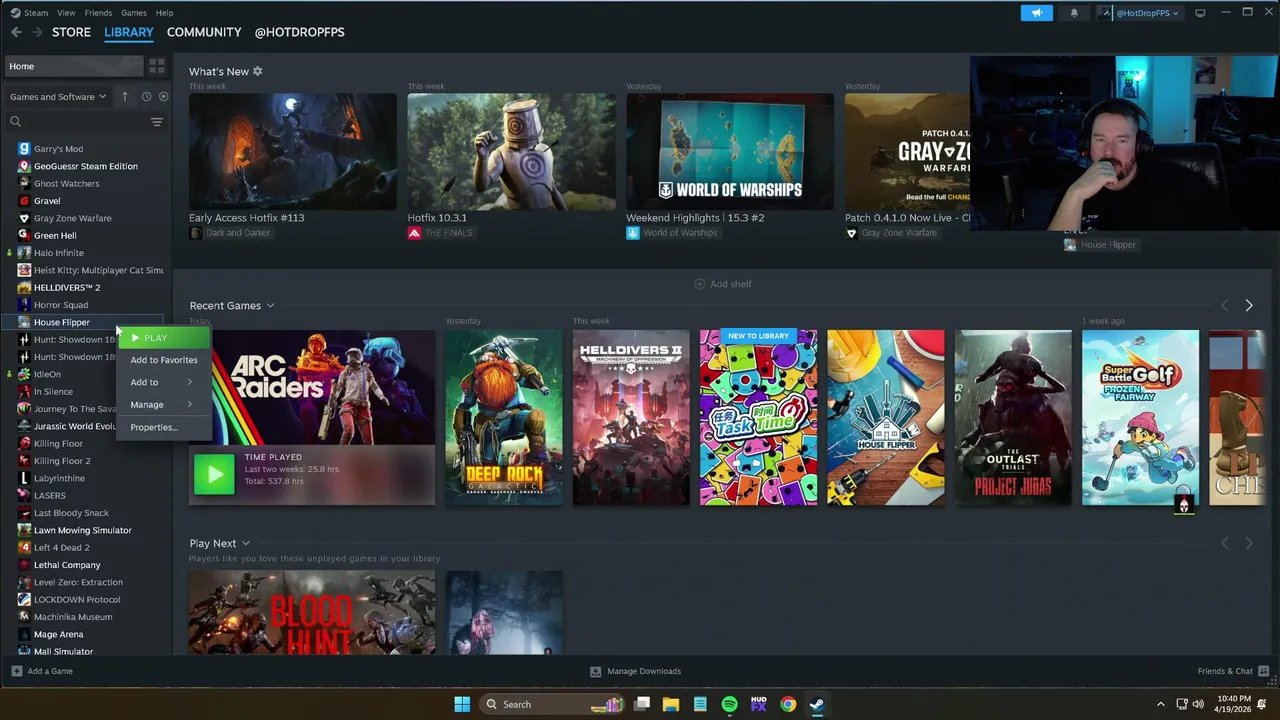Screen dimensions: 1280x720
Task: Click the What's New settings gear icon
Action: [257, 71]
